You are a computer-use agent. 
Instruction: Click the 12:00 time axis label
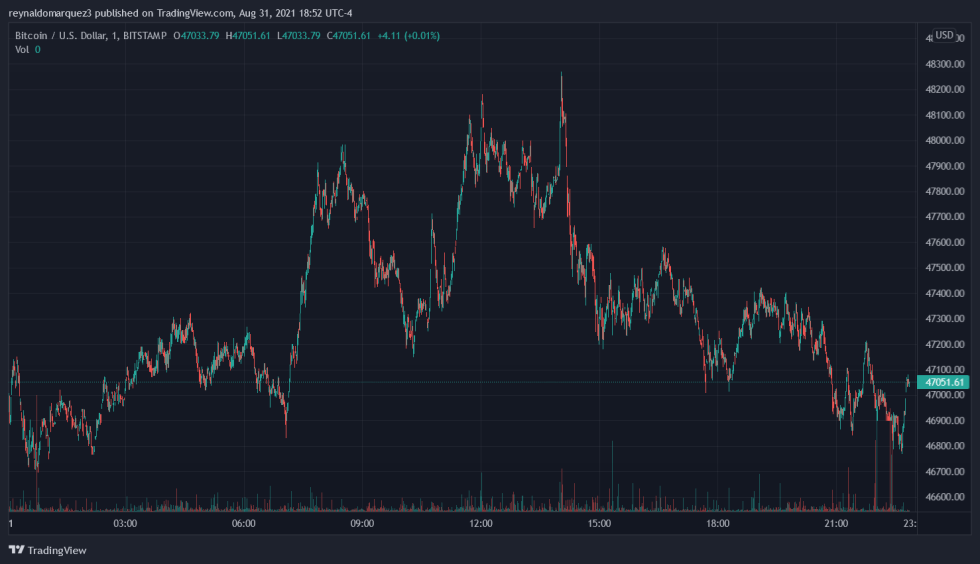pyautogui.click(x=481, y=523)
